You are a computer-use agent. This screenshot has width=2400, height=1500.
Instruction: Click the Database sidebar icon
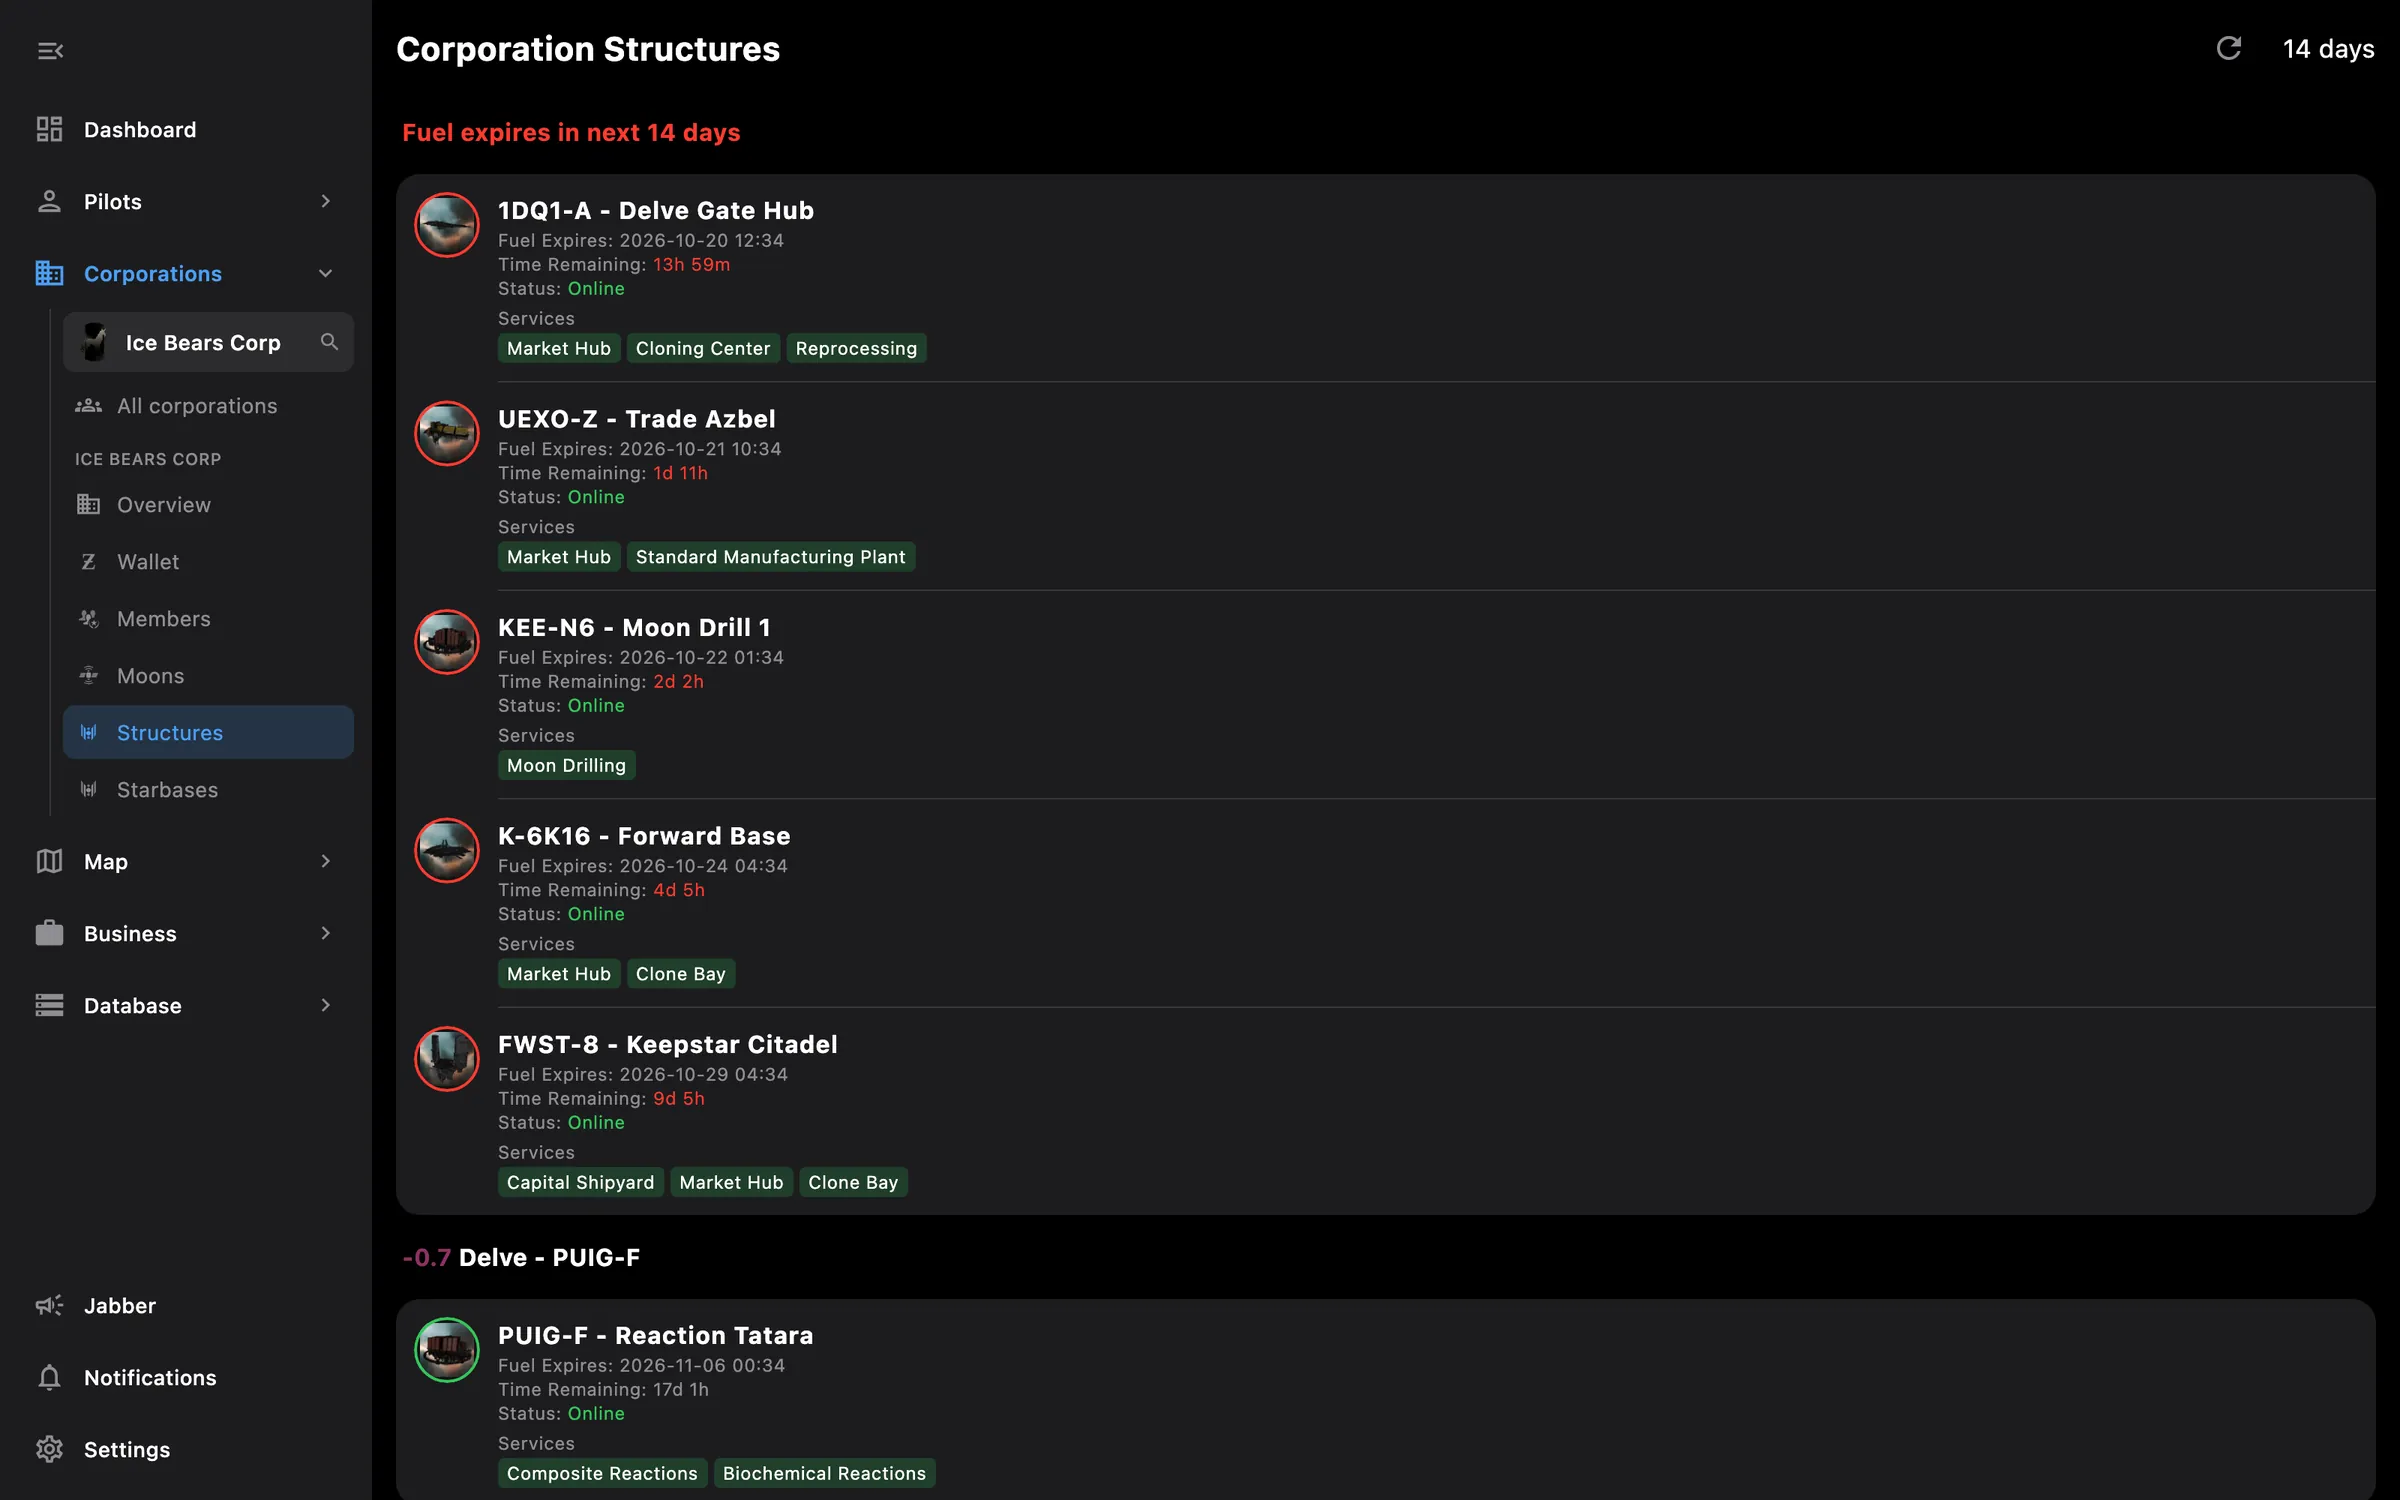point(49,1005)
